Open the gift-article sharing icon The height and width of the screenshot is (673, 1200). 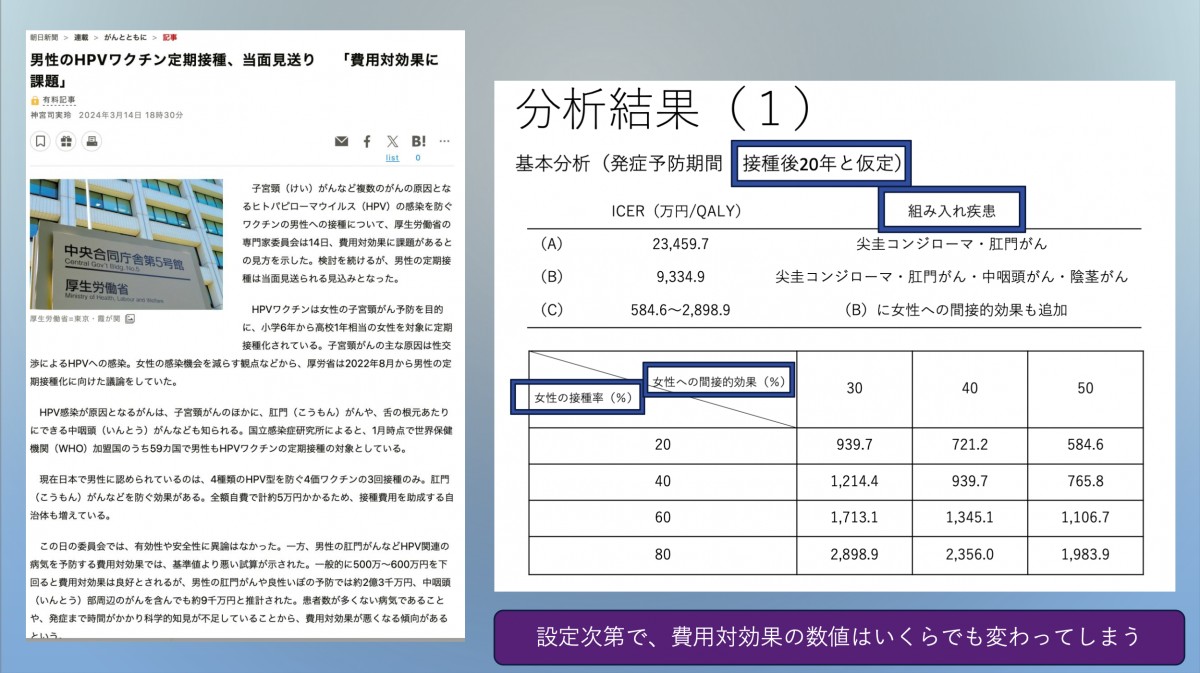point(66,141)
